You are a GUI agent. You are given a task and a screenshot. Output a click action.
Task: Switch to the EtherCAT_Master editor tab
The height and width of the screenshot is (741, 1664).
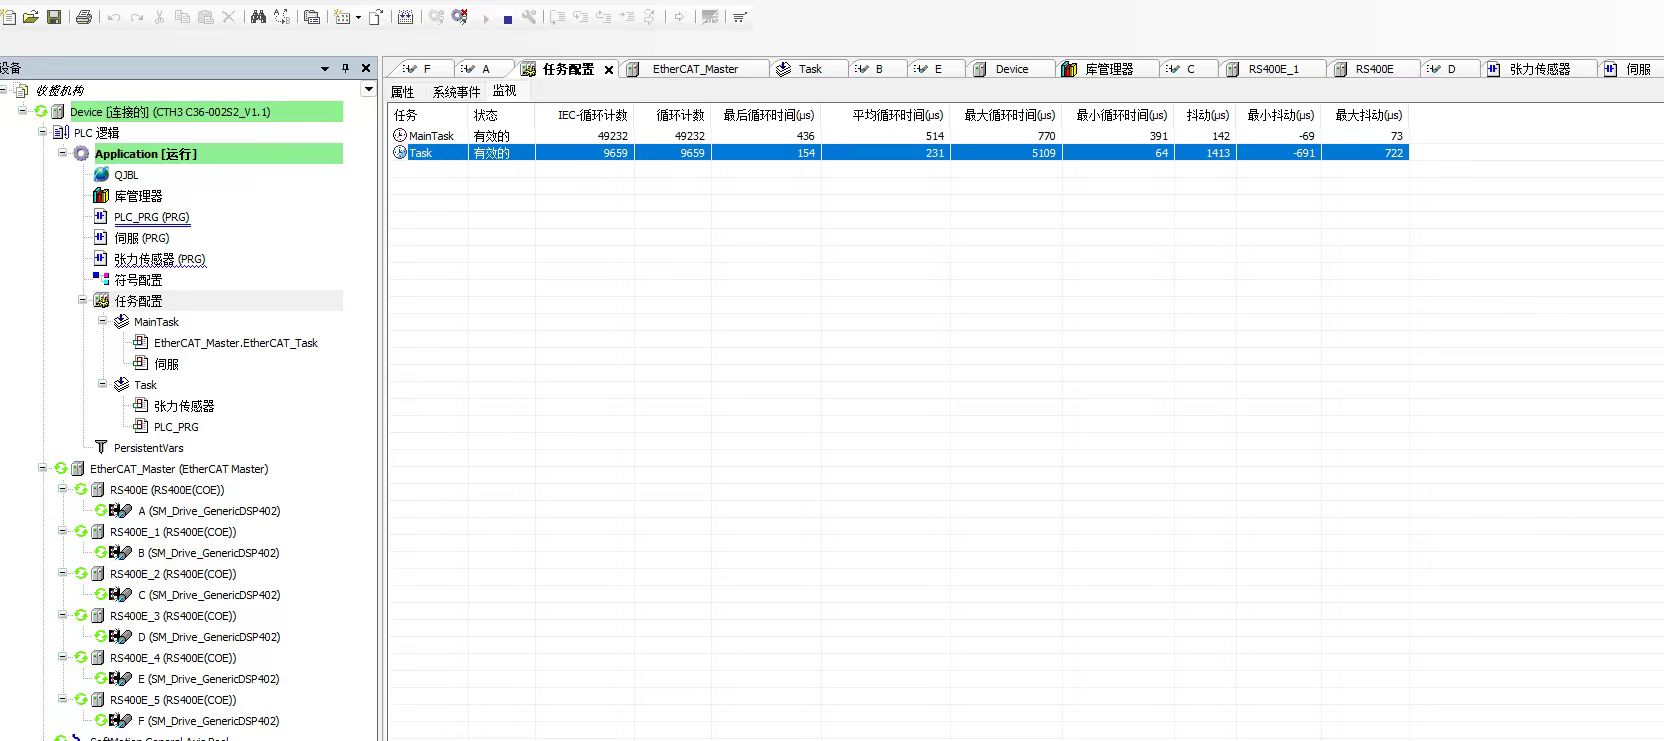(695, 69)
